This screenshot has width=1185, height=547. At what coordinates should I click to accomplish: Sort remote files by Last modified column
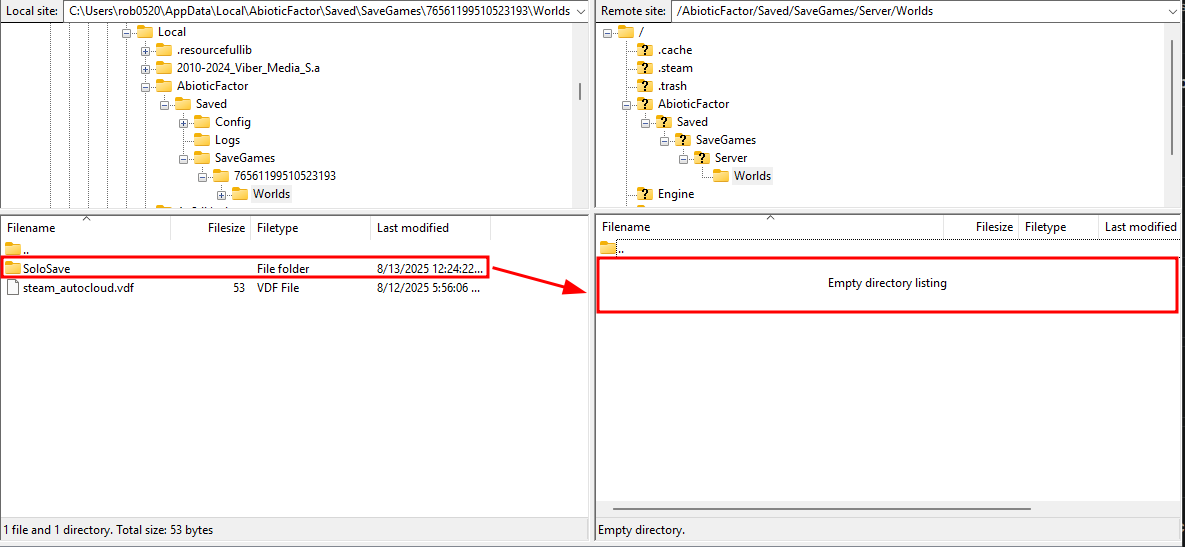(x=1140, y=227)
